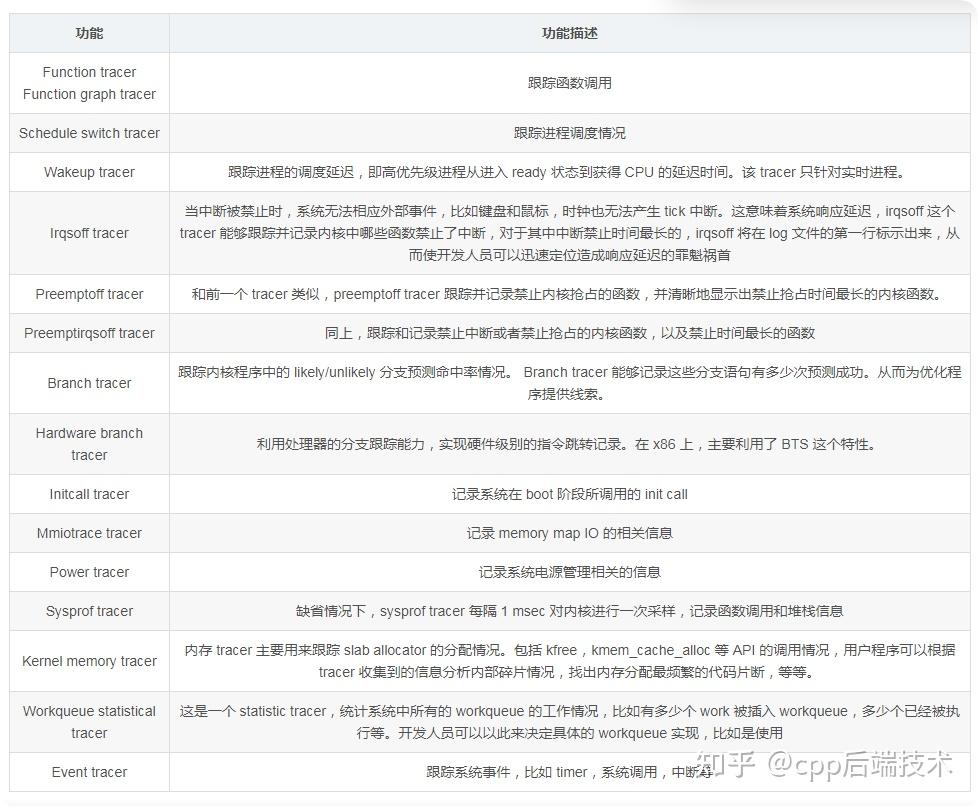Viewport: 978px width, 808px height.
Task: Select the Sysprof tracer label
Action: 88,611
